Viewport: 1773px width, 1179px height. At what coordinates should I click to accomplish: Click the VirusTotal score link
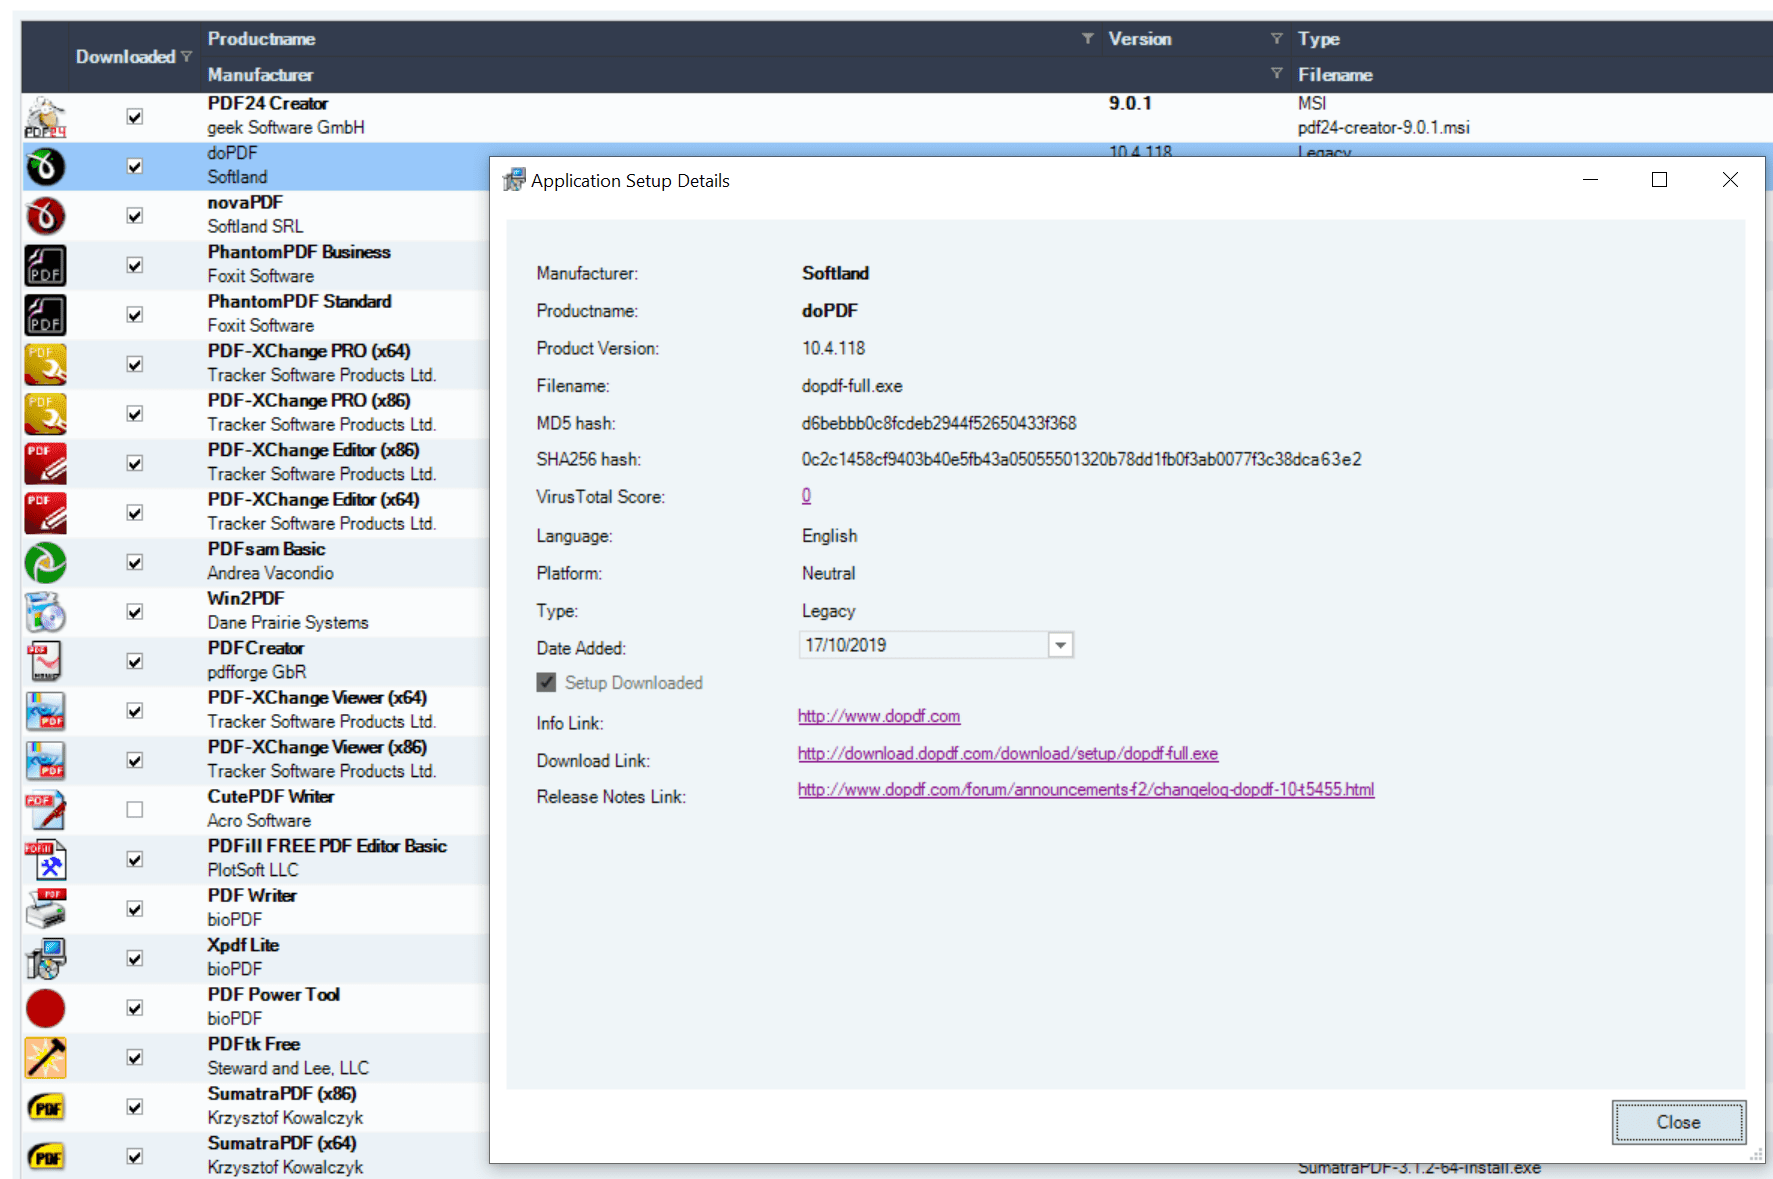(x=806, y=495)
